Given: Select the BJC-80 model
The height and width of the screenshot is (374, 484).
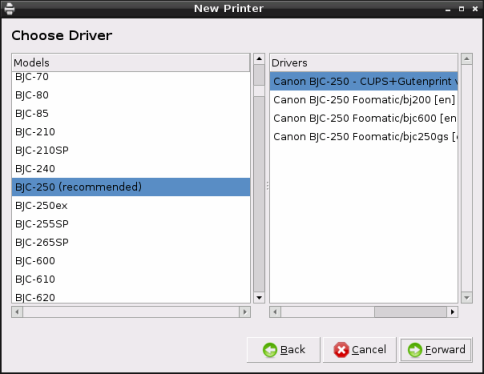Looking at the screenshot, I should point(131,95).
